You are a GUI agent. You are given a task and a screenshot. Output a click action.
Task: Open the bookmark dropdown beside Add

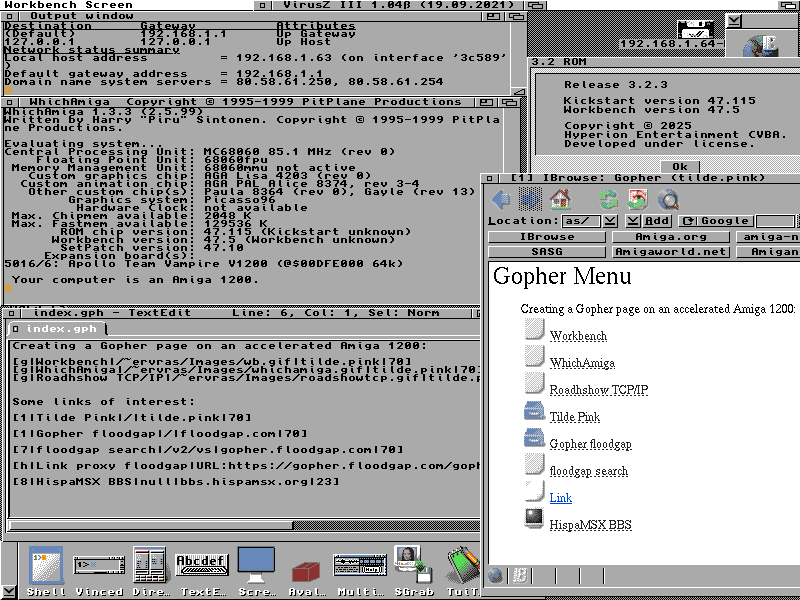pos(633,220)
